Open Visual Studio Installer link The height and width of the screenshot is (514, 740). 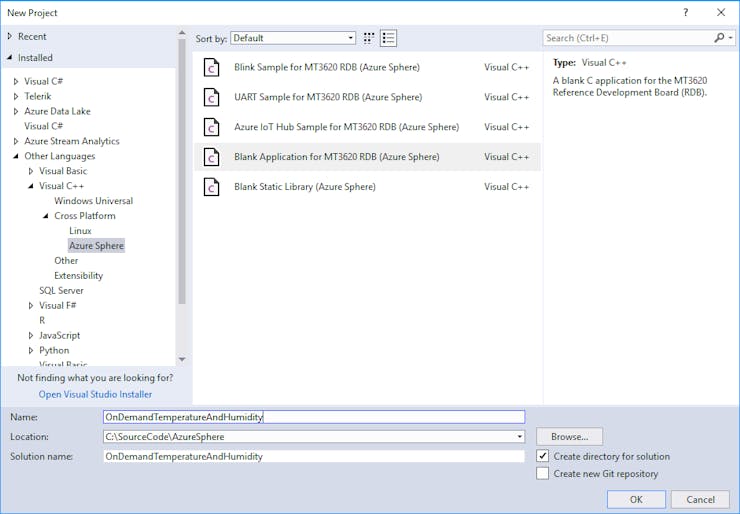[x=95, y=394]
